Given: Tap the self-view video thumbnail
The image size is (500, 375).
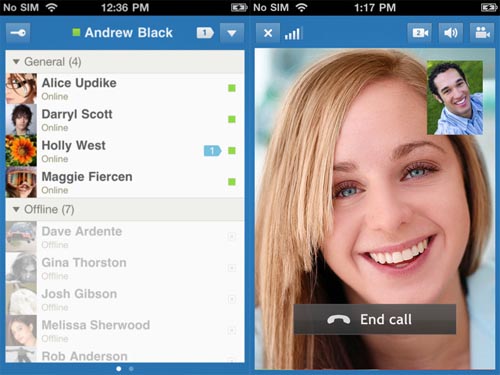Looking at the screenshot, I should click(455, 98).
